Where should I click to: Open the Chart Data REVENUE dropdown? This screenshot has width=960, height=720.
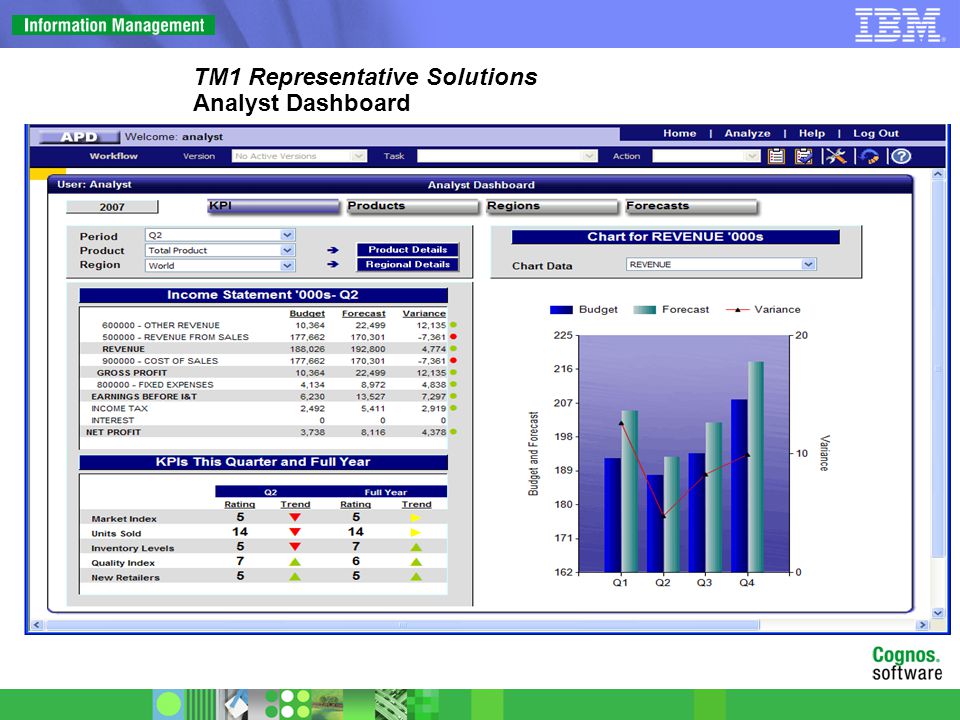click(721, 264)
